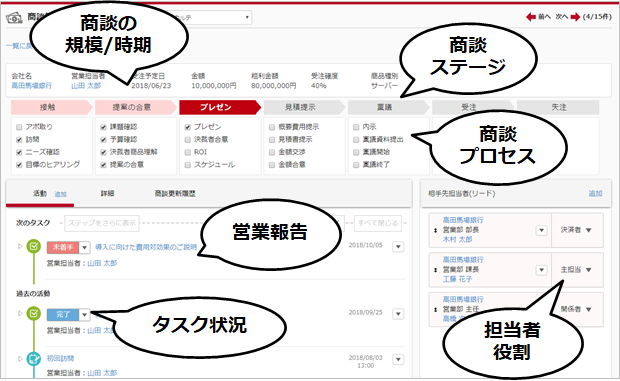Expand the 初回訪問 activity with its triangle

(x=19, y=359)
